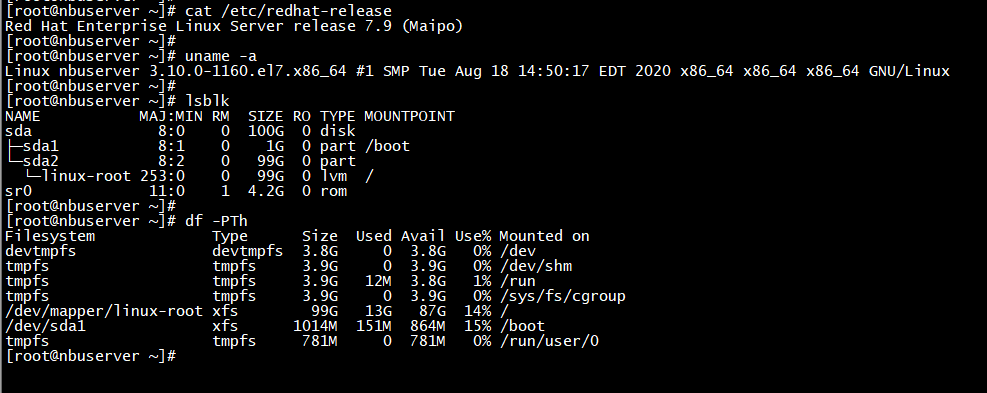Click the /dev/mapper/linux-root filesystem entry

(x=104, y=311)
